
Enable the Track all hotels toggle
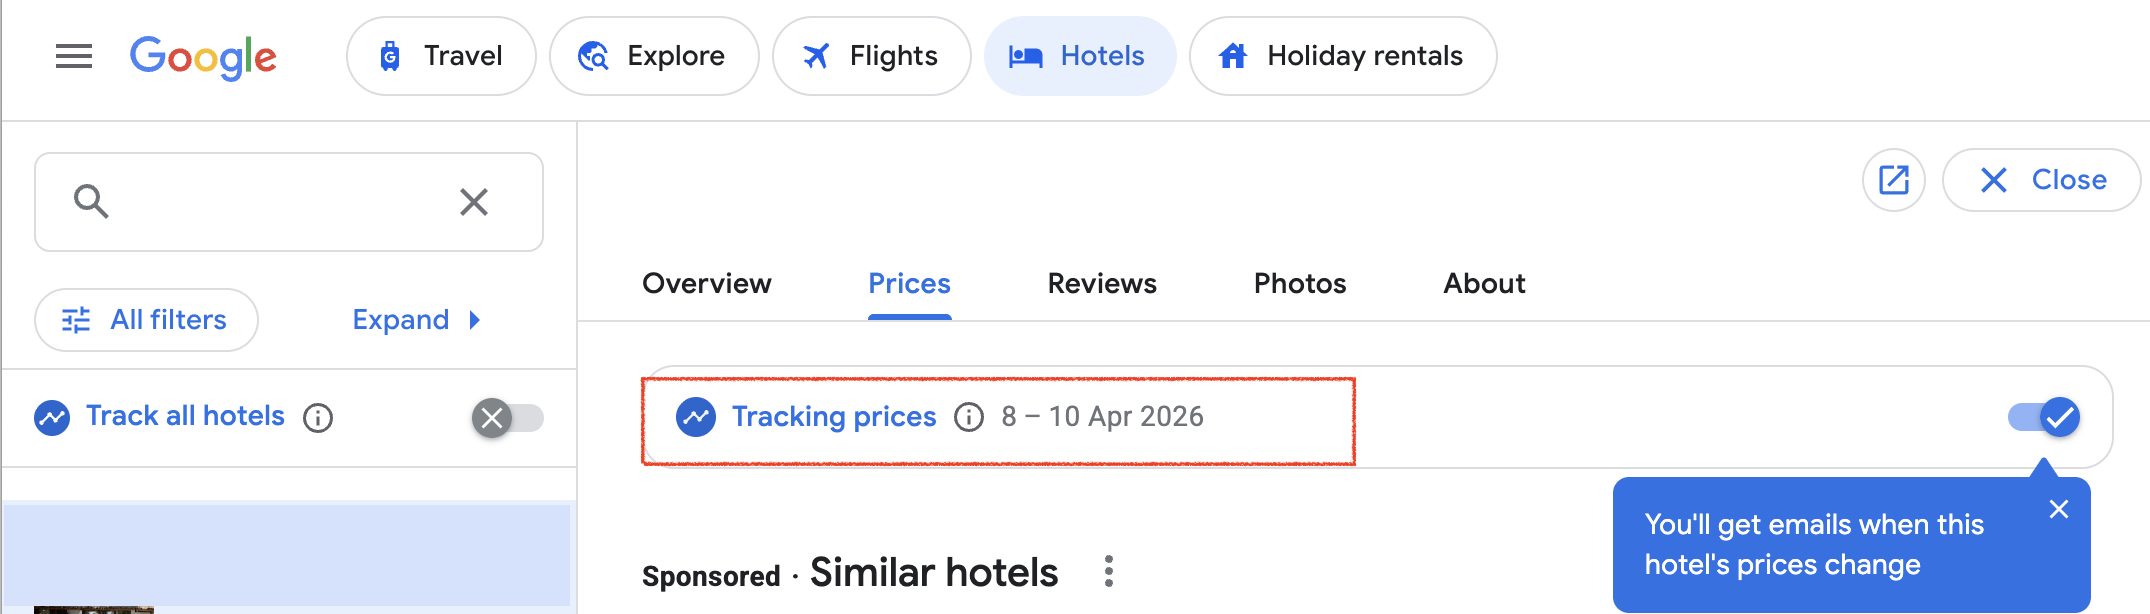508,418
